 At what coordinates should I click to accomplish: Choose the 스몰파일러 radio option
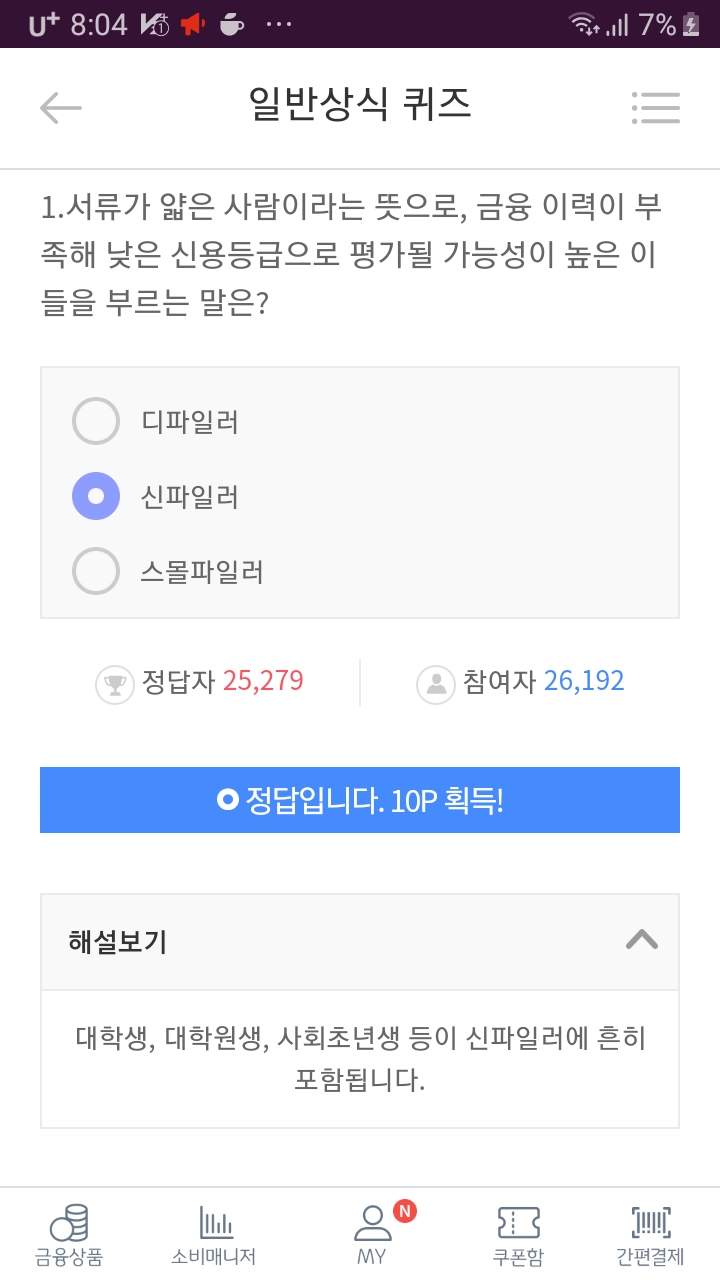click(x=96, y=571)
